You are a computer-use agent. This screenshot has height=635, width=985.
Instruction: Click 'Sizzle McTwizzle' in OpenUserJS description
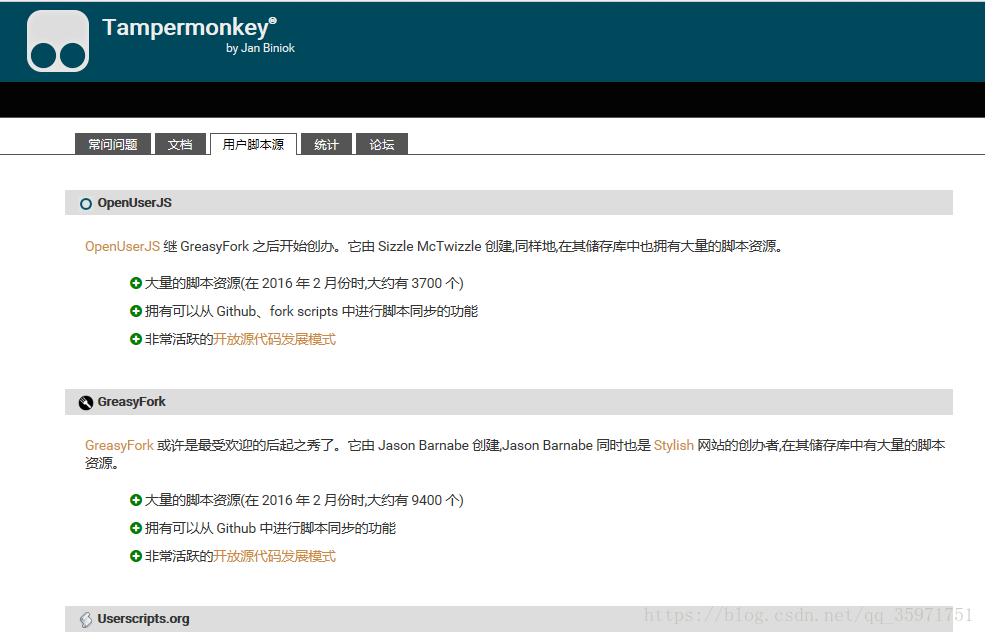430,246
